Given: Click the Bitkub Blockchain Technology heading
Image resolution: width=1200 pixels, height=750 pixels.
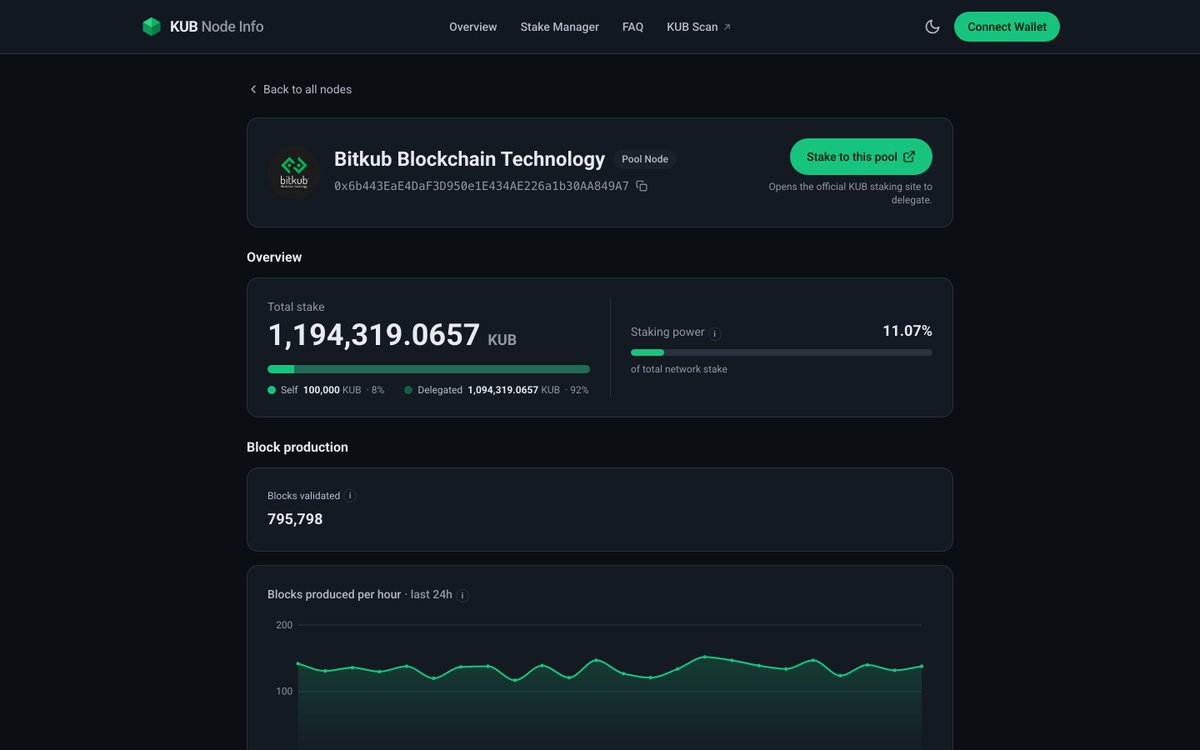Looking at the screenshot, I should 469,159.
